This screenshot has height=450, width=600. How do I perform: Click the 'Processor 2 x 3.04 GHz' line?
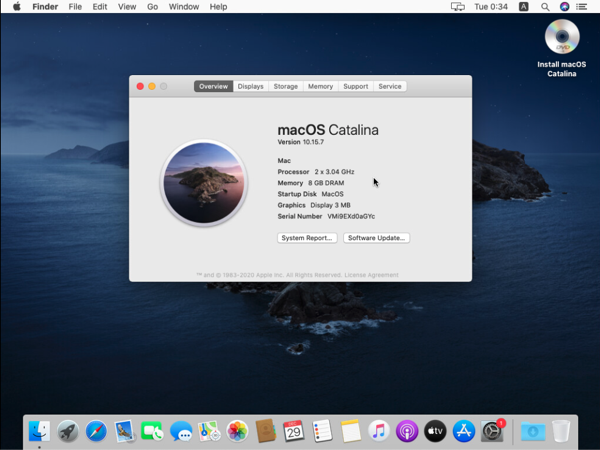coord(316,172)
